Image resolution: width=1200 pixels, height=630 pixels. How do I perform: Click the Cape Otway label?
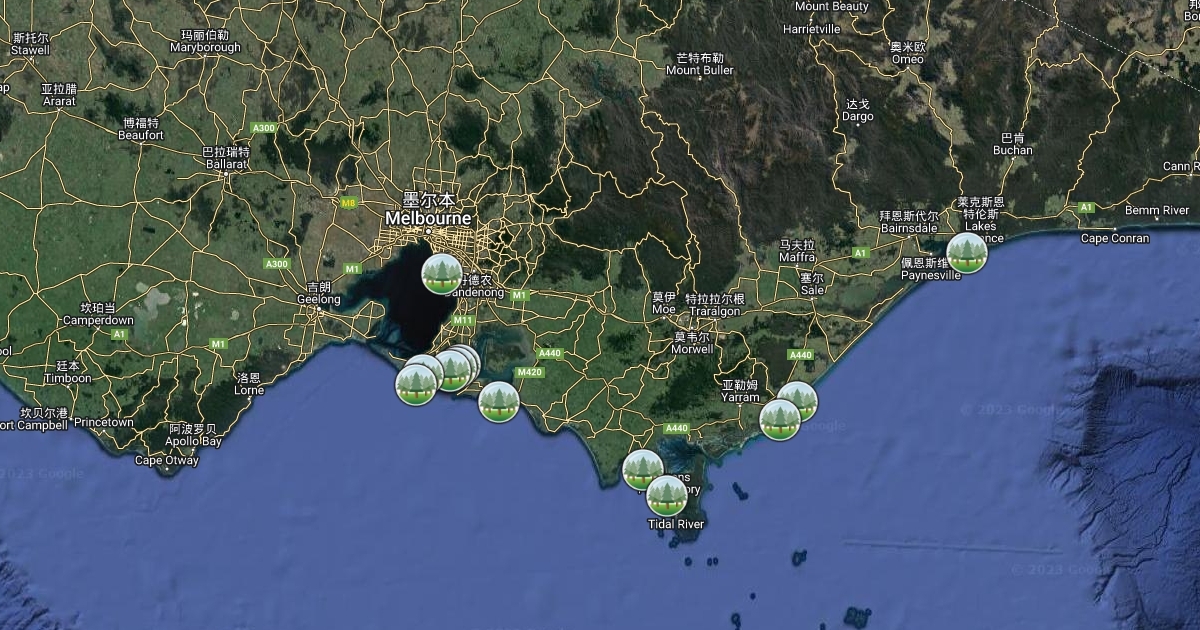[167, 461]
